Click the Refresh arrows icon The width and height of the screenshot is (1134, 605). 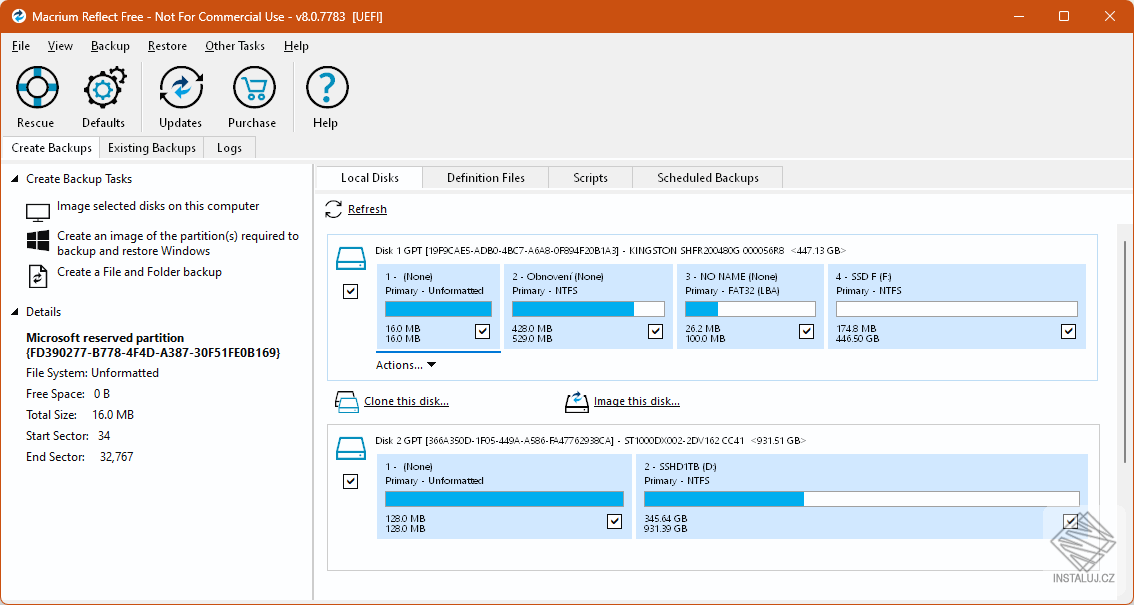point(334,209)
